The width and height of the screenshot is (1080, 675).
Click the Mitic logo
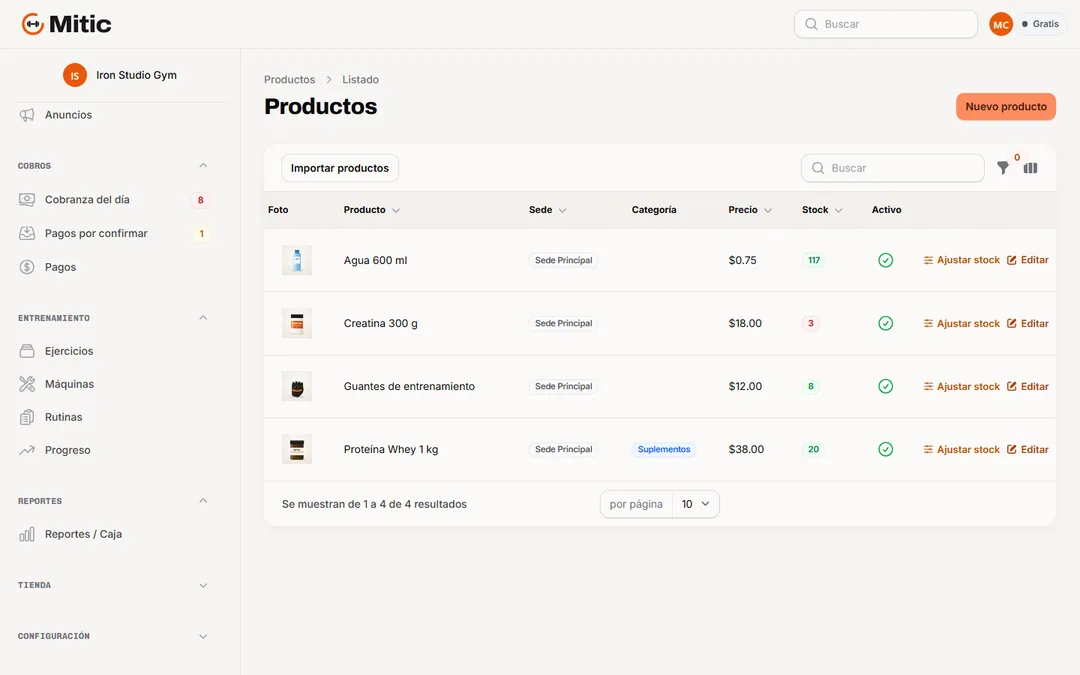(66, 24)
